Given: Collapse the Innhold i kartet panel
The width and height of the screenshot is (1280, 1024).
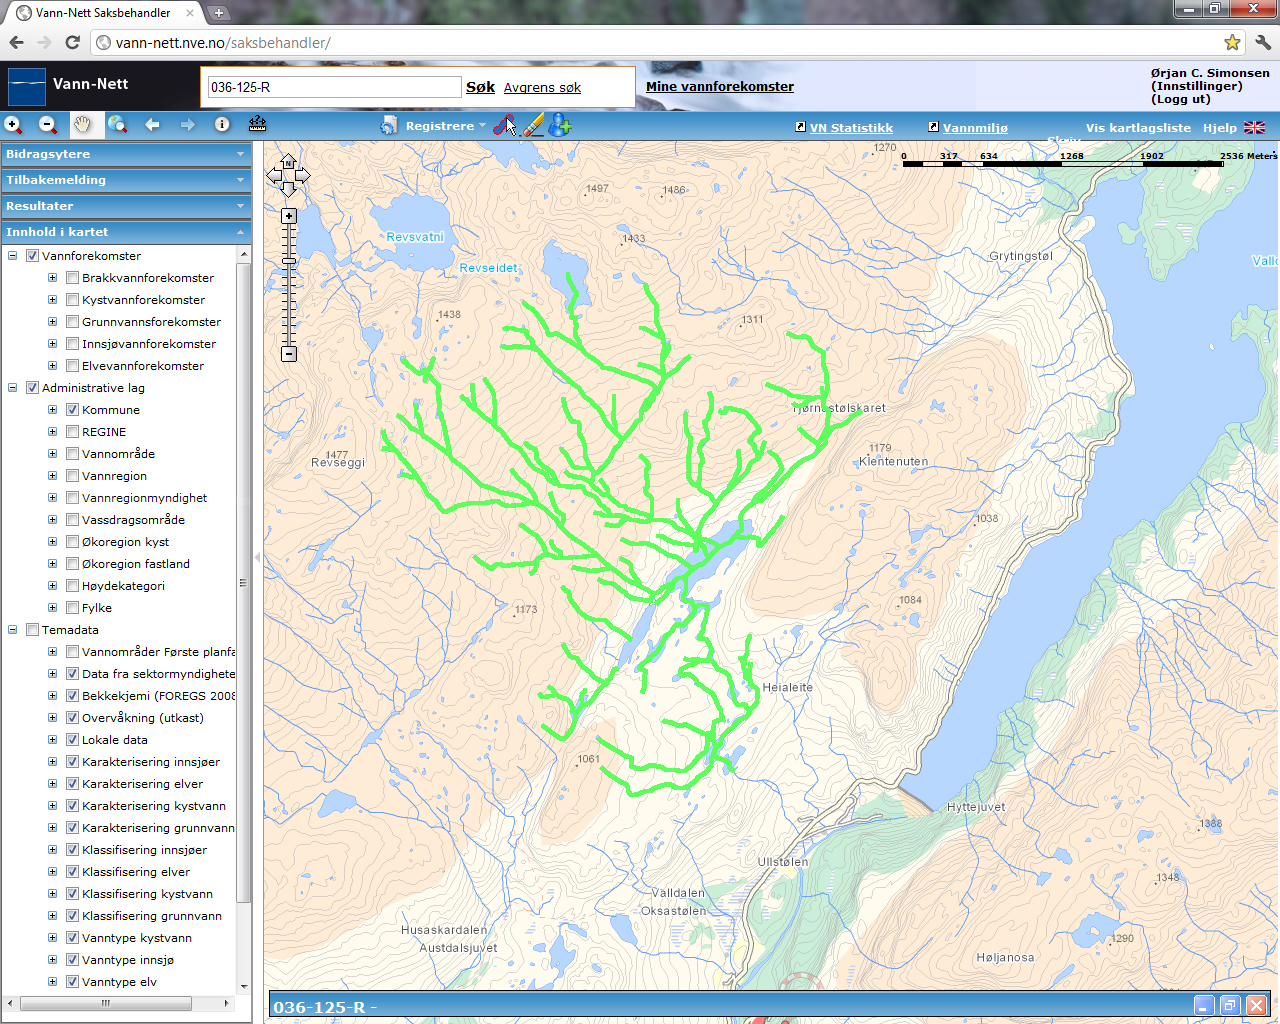Looking at the screenshot, I should pyautogui.click(x=126, y=232).
